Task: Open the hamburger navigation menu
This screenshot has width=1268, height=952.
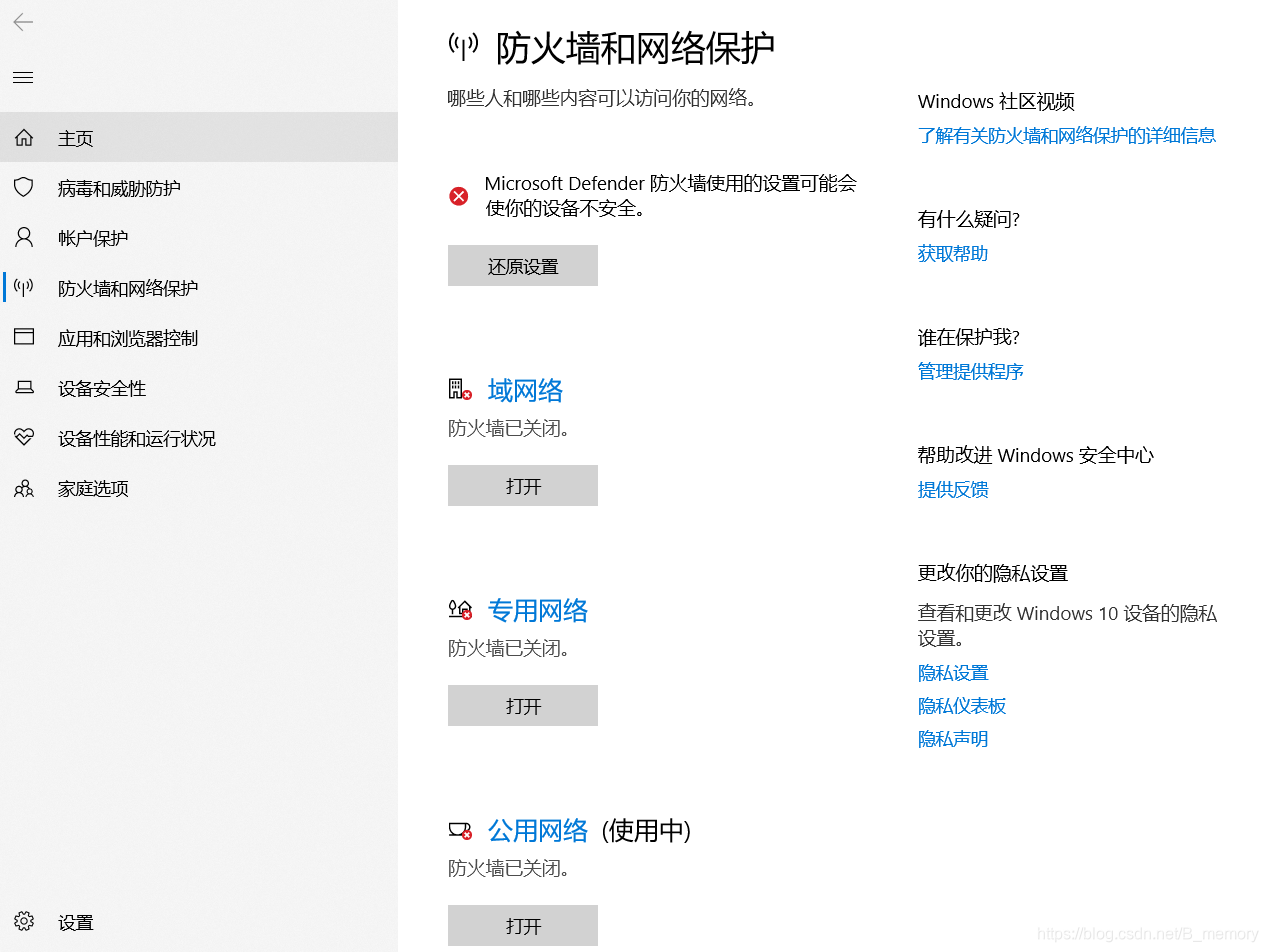Action: tap(23, 77)
